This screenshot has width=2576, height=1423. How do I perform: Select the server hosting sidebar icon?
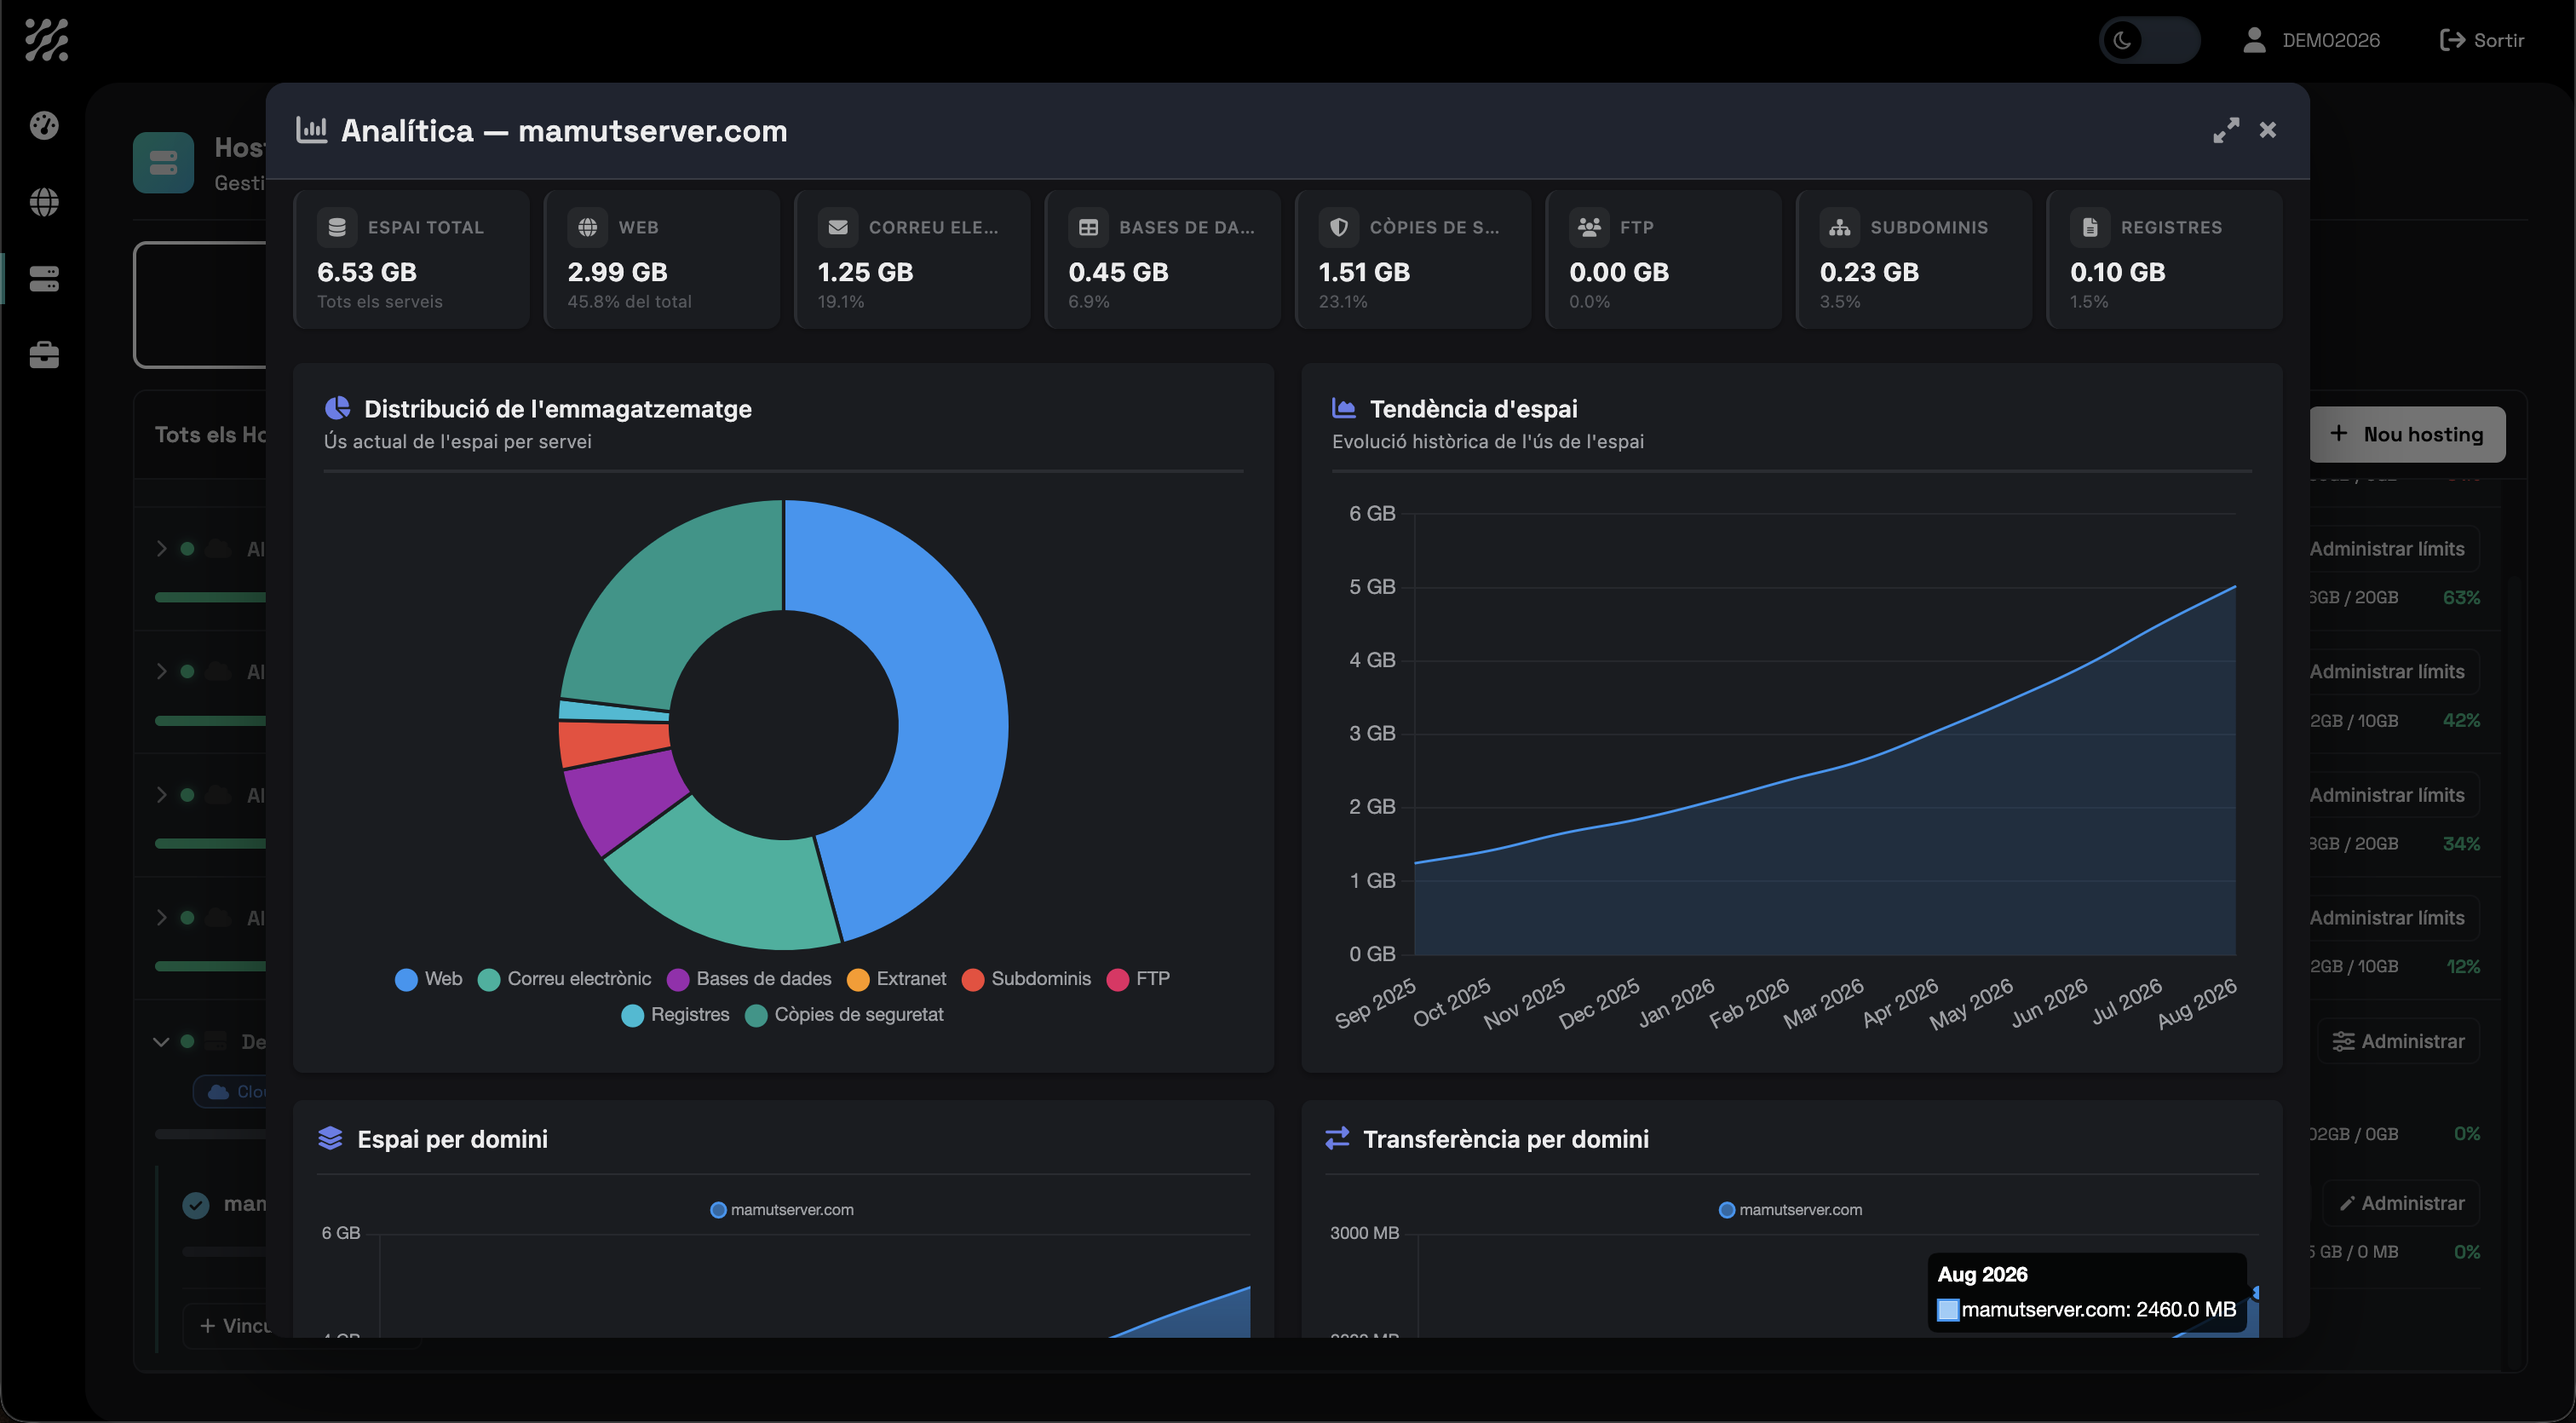[44, 279]
